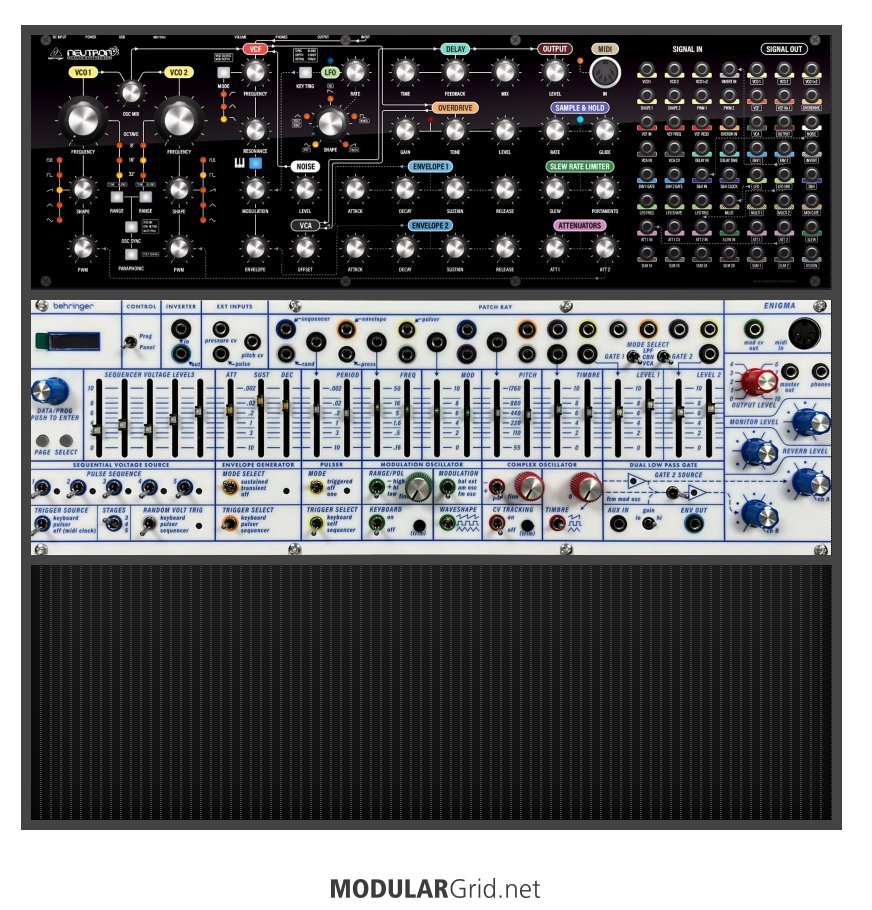Flip the Stages 3/4/5 switch

pos(112,523)
